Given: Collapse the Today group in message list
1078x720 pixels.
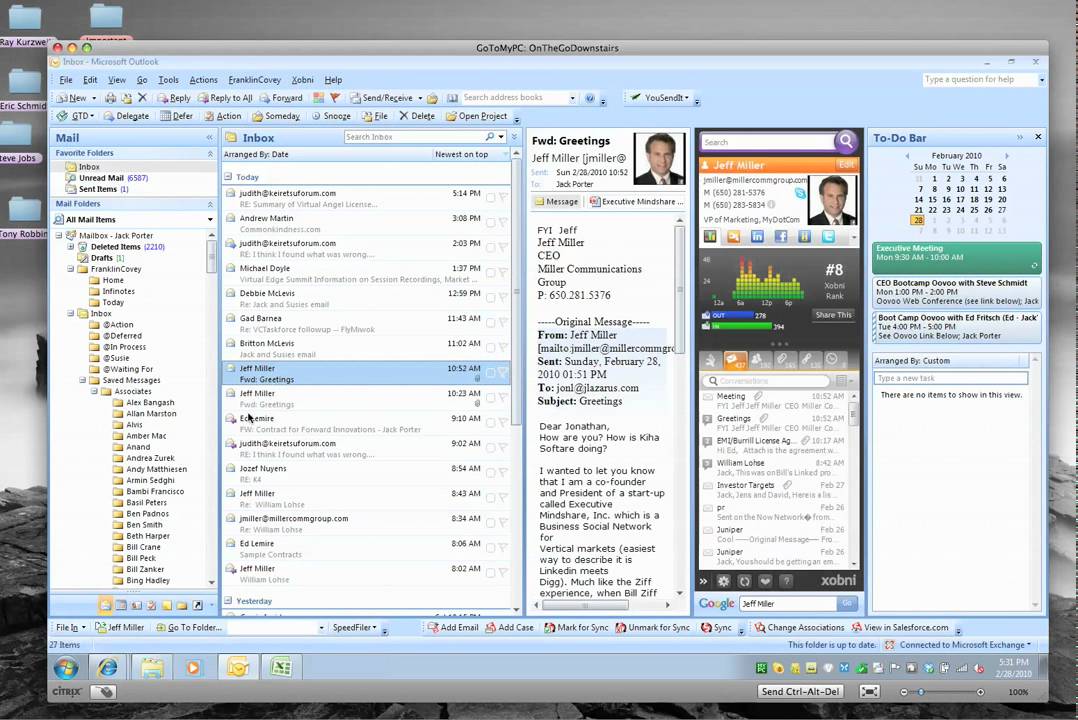Looking at the screenshot, I should (228, 177).
